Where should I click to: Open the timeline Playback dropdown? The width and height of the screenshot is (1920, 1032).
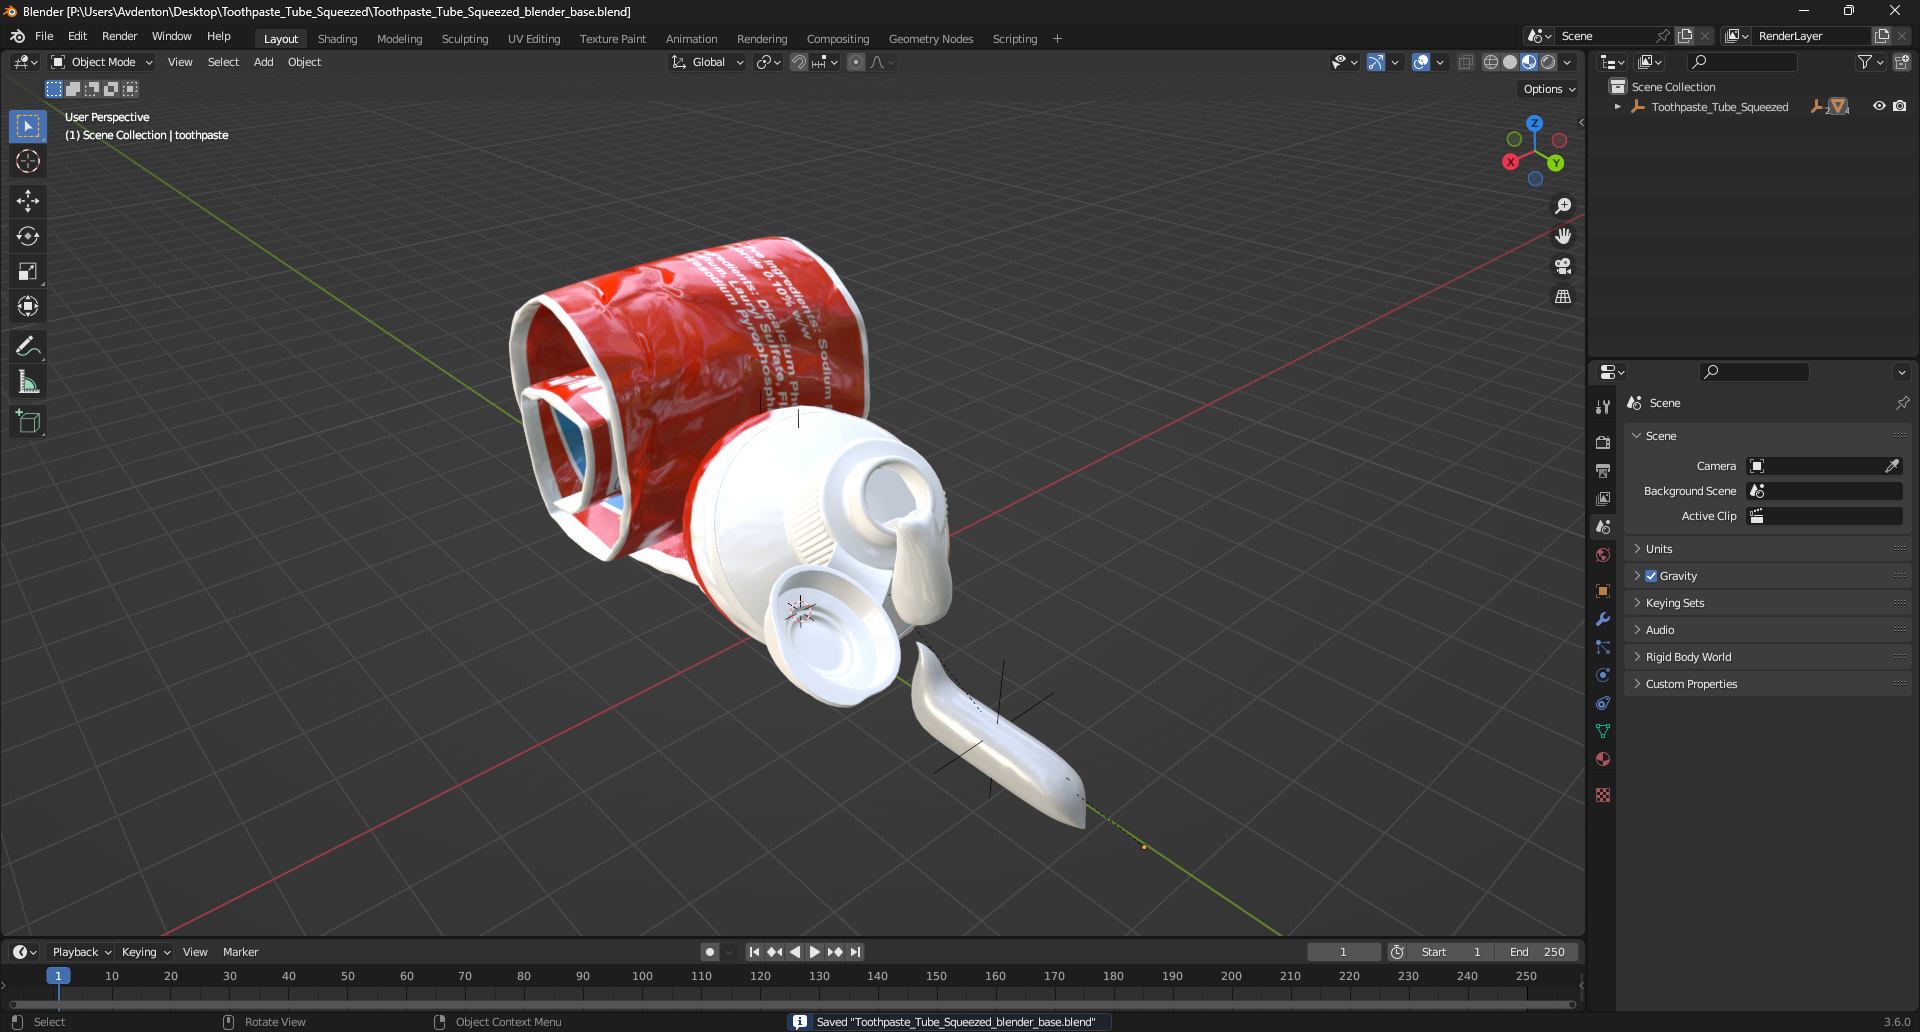pos(81,952)
